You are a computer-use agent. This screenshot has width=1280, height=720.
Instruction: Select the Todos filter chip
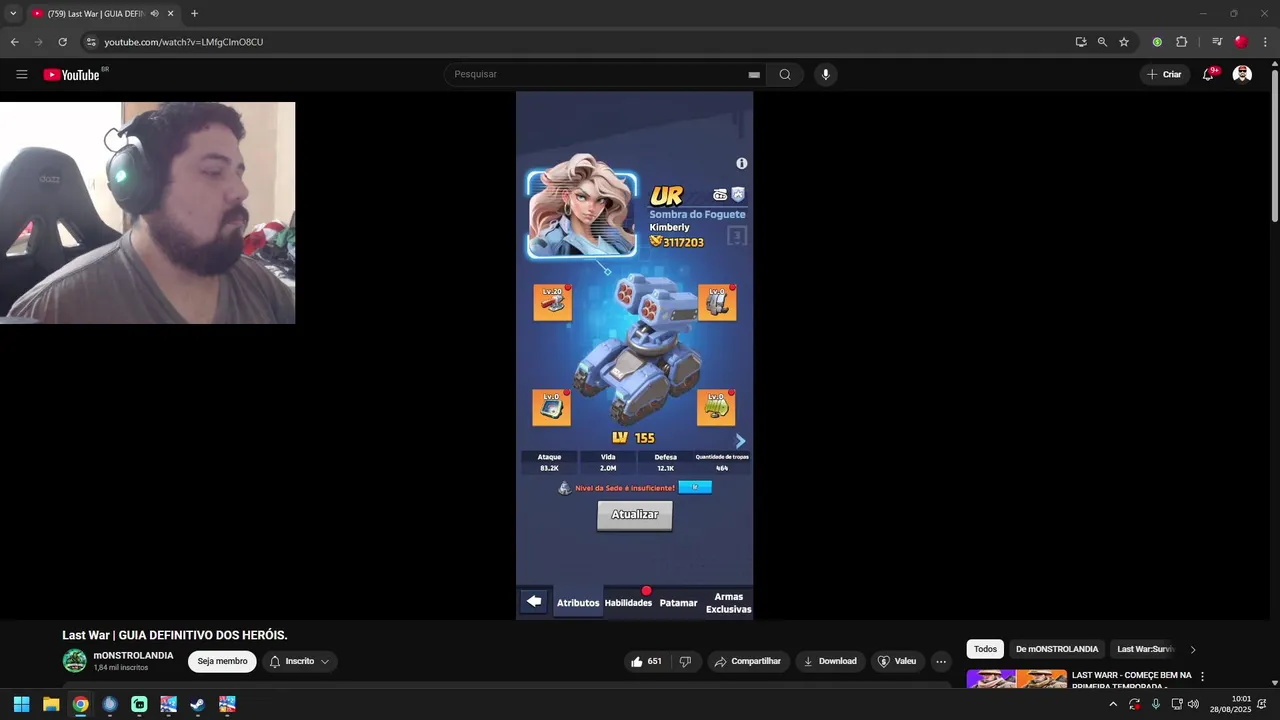click(x=985, y=649)
